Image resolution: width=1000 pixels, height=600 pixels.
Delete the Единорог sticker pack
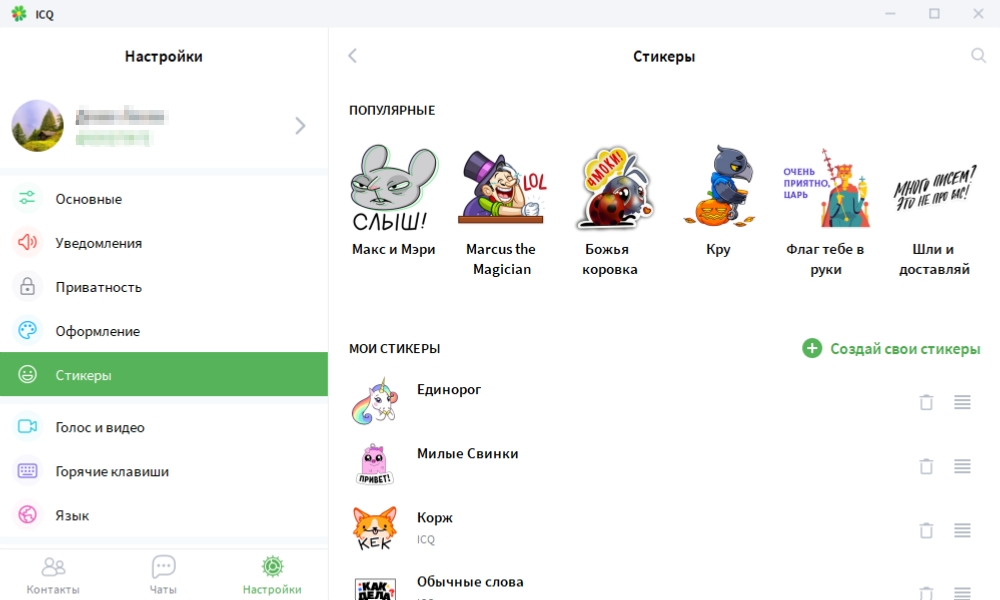click(926, 402)
